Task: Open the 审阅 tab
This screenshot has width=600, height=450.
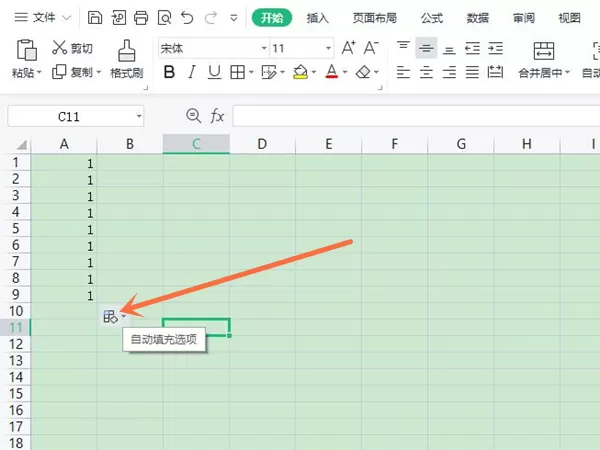Action: pos(523,18)
